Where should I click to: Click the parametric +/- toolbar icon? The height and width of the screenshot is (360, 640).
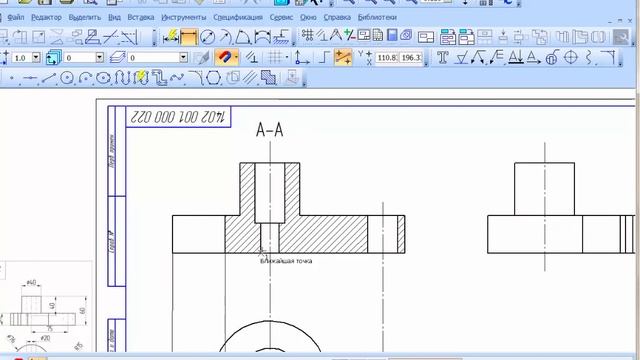349,36
